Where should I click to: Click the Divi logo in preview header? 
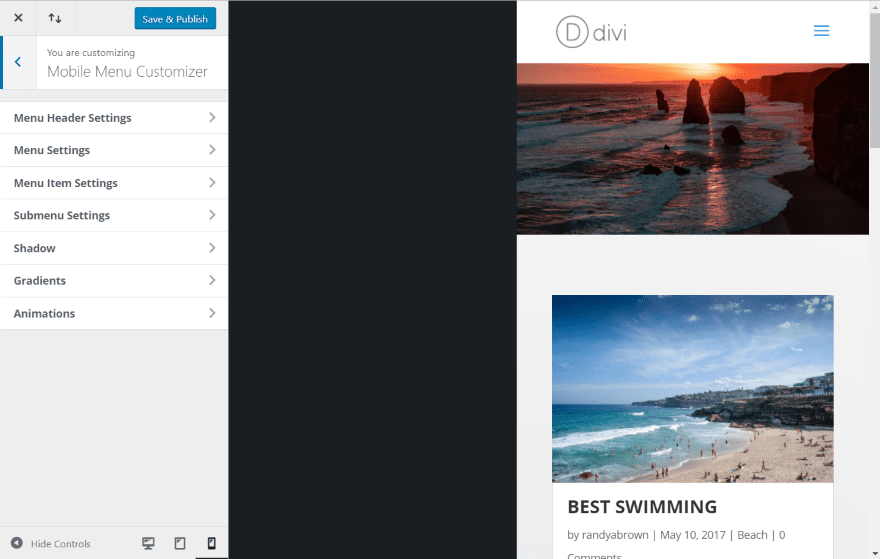point(591,32)
